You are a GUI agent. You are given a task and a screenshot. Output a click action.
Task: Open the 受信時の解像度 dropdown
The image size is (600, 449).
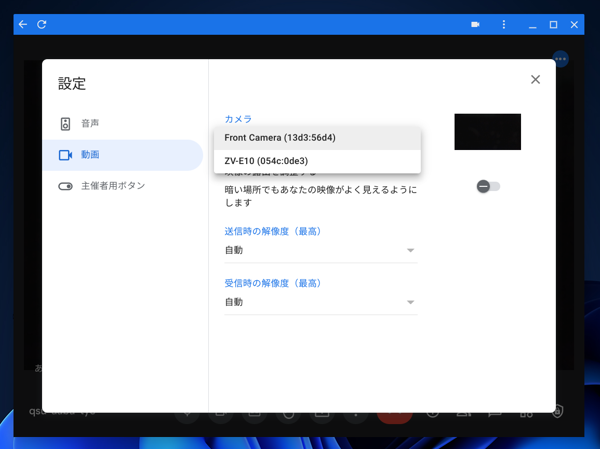pyautogui.click(x=321, y=302)
